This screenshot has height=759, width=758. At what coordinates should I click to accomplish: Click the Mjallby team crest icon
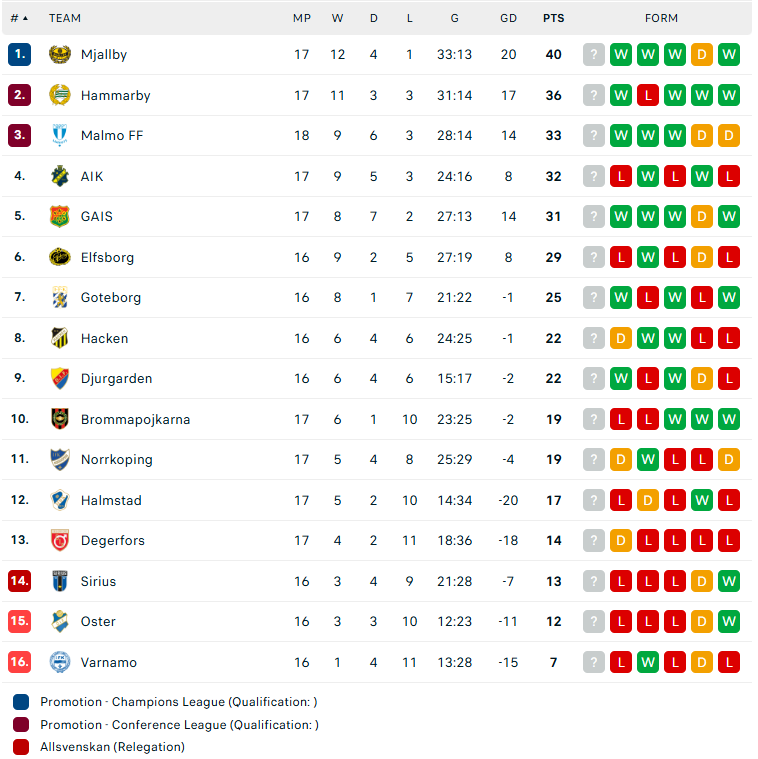(x=60, y=54)
